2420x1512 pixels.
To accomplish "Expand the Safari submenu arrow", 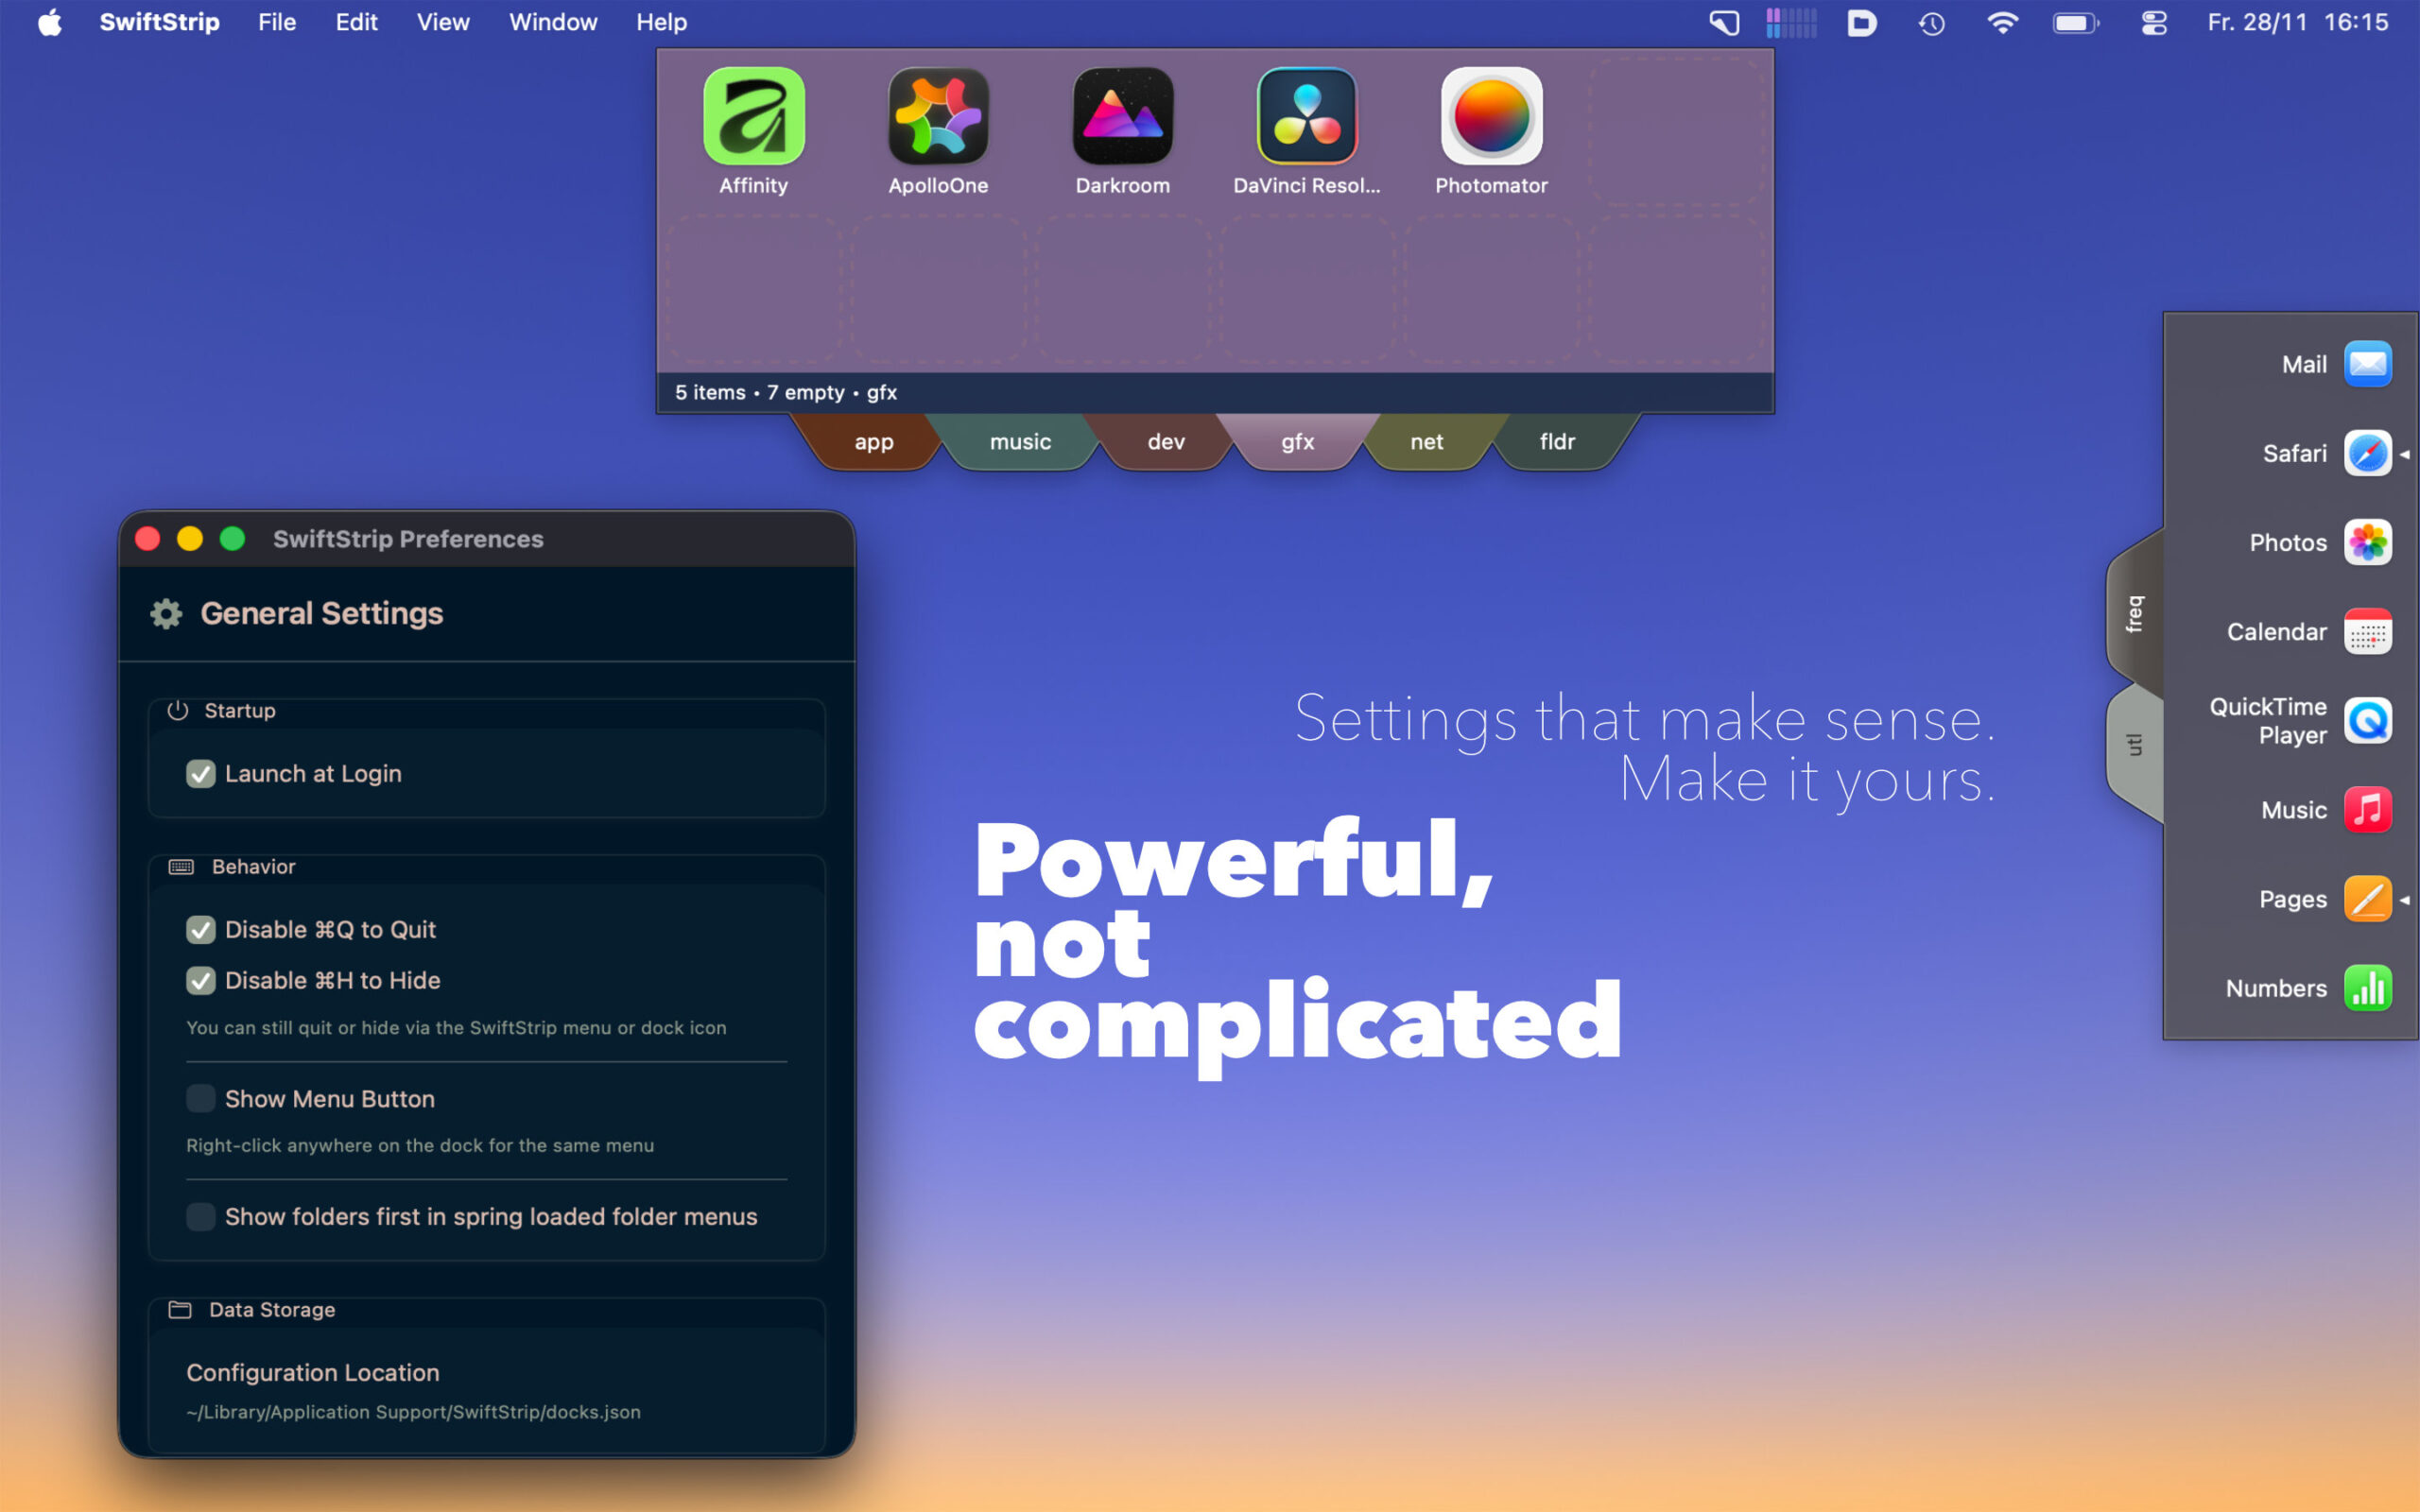I will [x=2404, y=454].
